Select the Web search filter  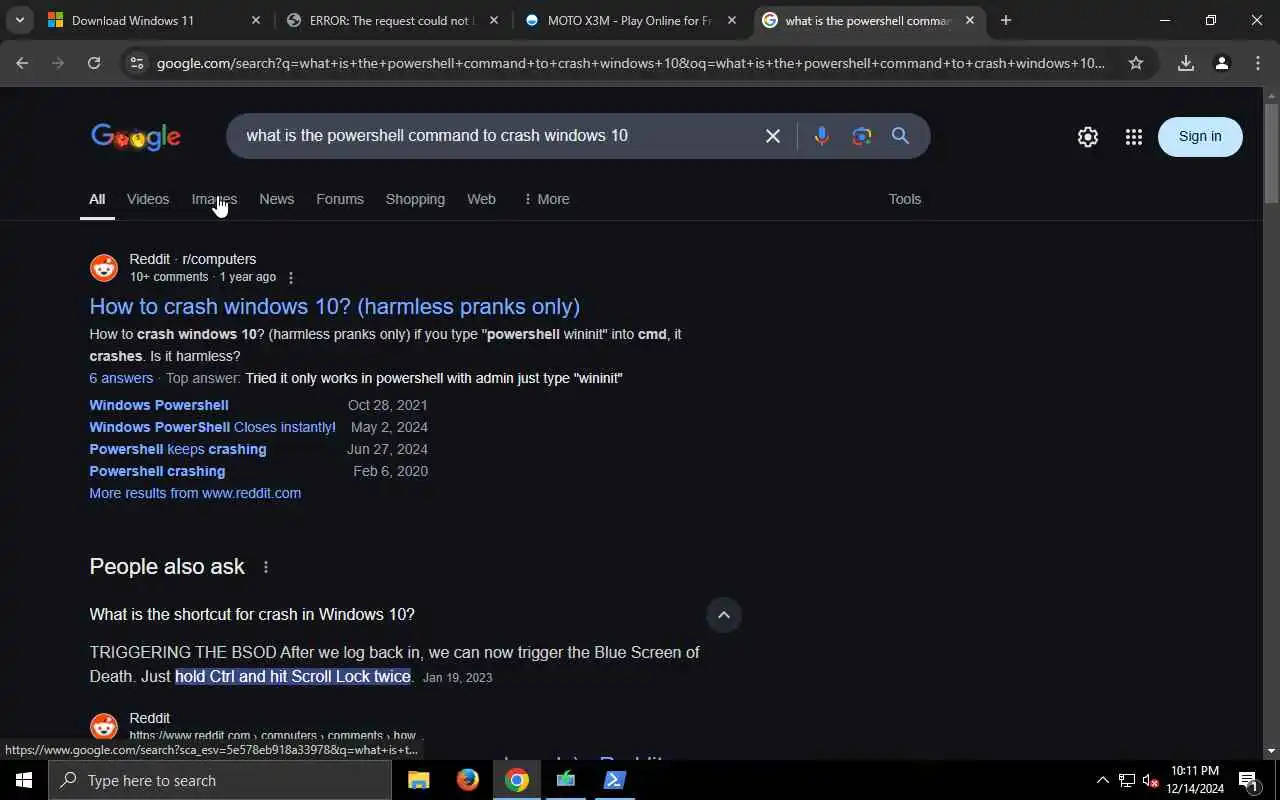coord(481,199)
